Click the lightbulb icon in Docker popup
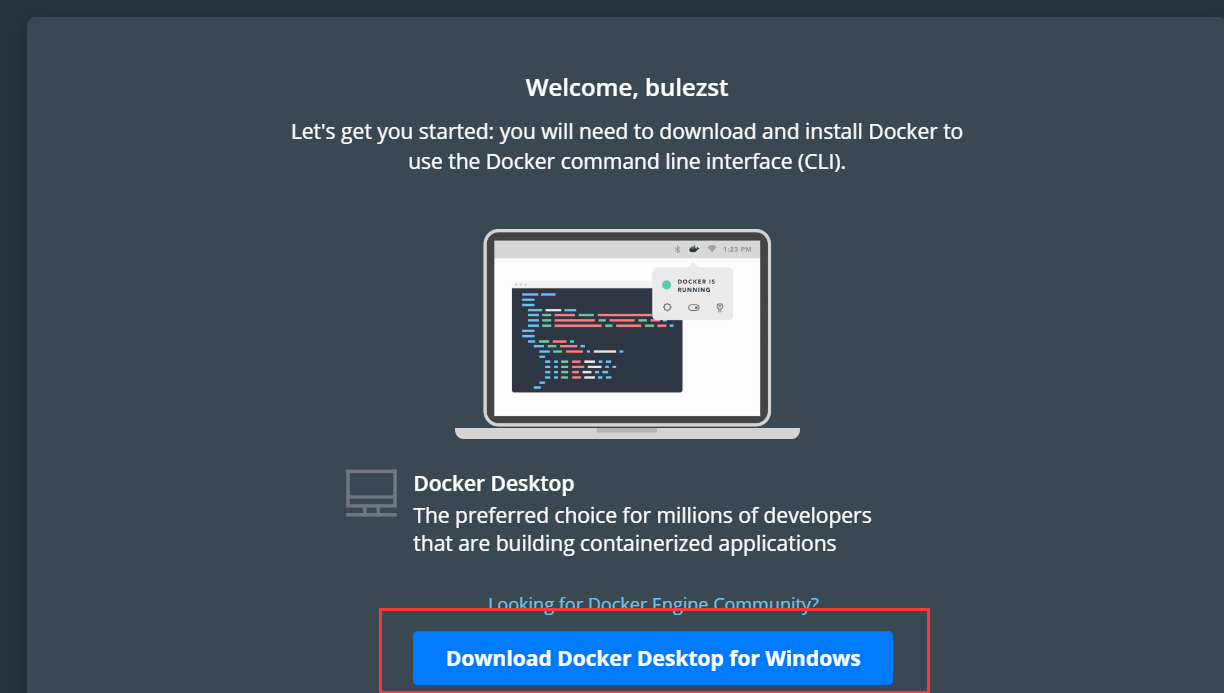 tap(719, 307)
